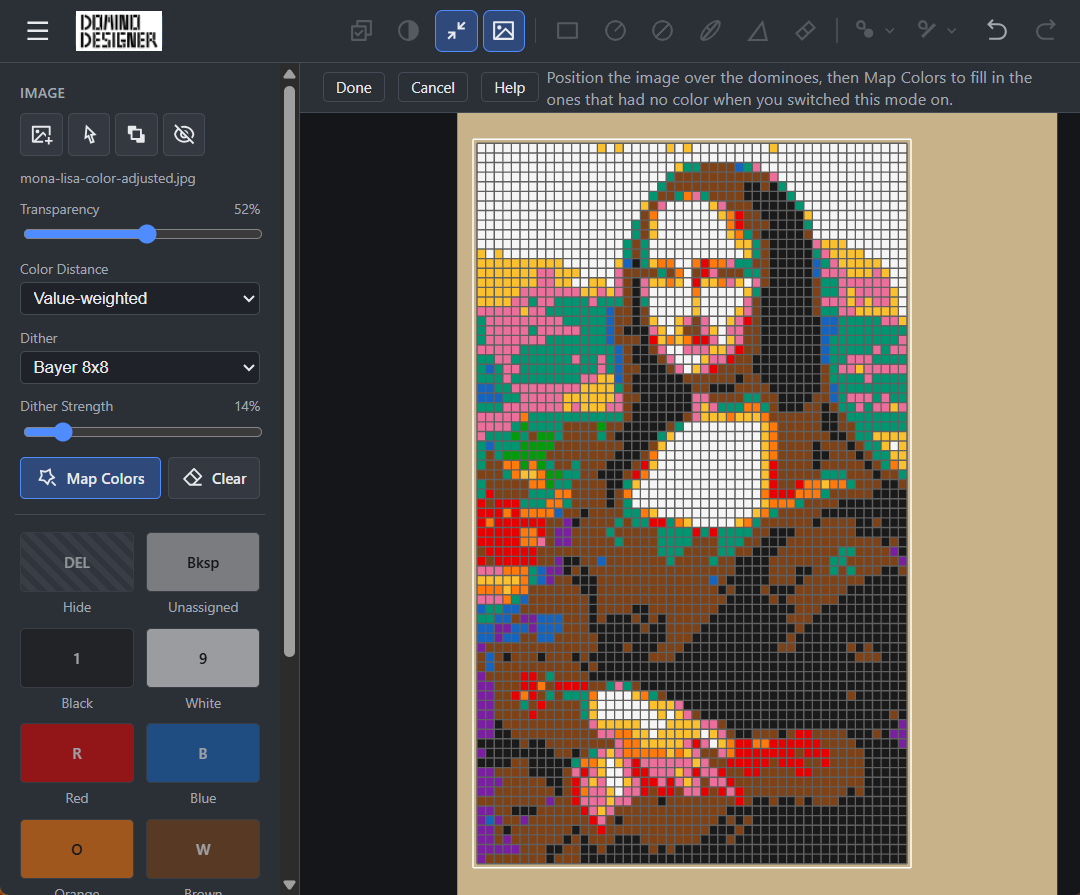Select the circle with diagonal slash tool
The image size is (1080, 895).
point(663,31)
